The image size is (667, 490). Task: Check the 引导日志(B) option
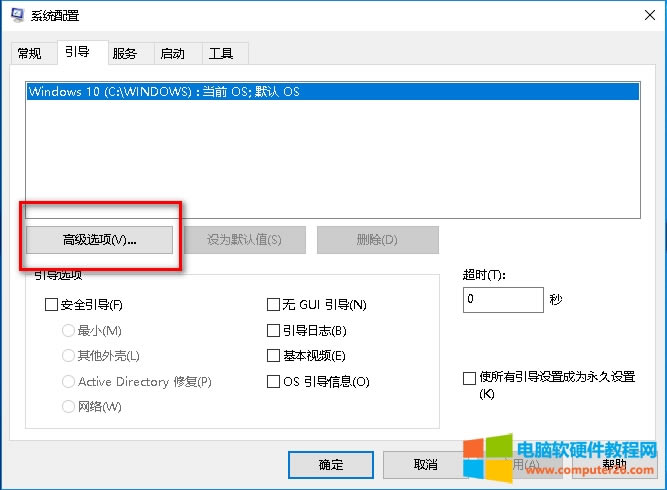(274, 330)
